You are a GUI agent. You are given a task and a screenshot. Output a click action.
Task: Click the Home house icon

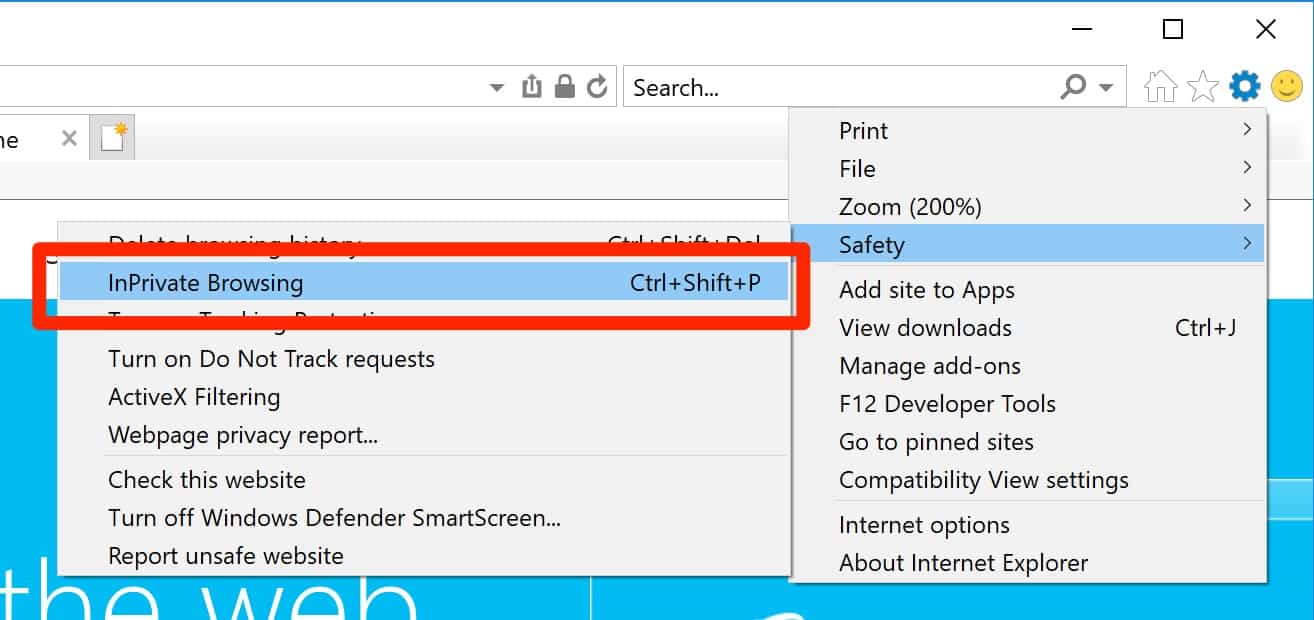click(x=1160, y=87)
